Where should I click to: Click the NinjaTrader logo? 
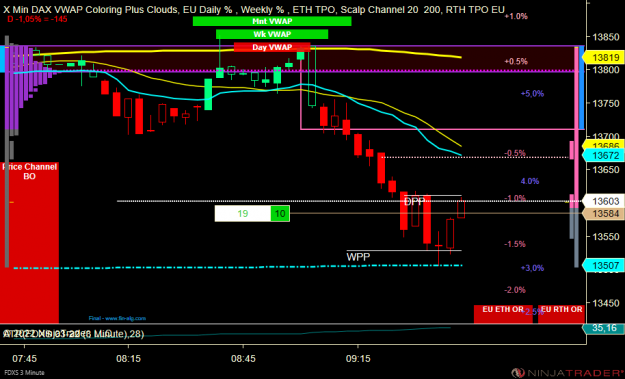pos(568,373)
